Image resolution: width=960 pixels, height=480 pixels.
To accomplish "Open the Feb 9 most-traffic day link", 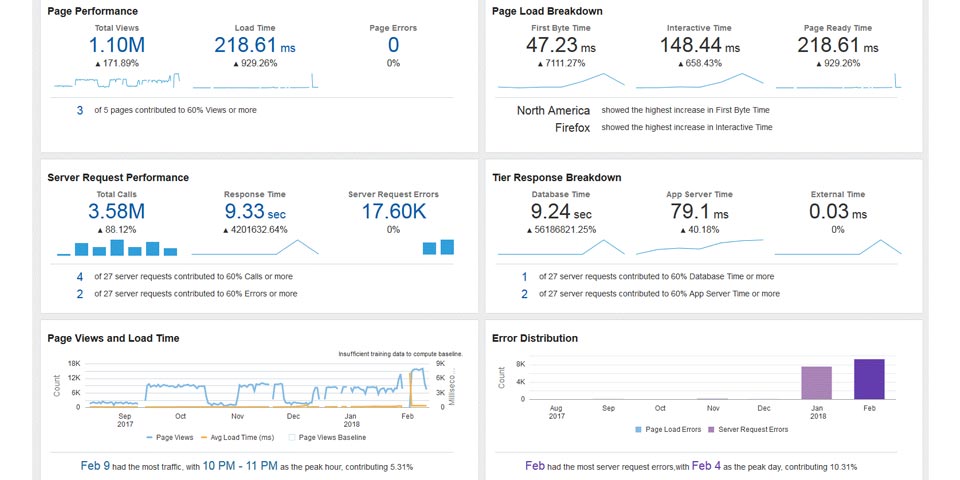I will coord(96,466).
